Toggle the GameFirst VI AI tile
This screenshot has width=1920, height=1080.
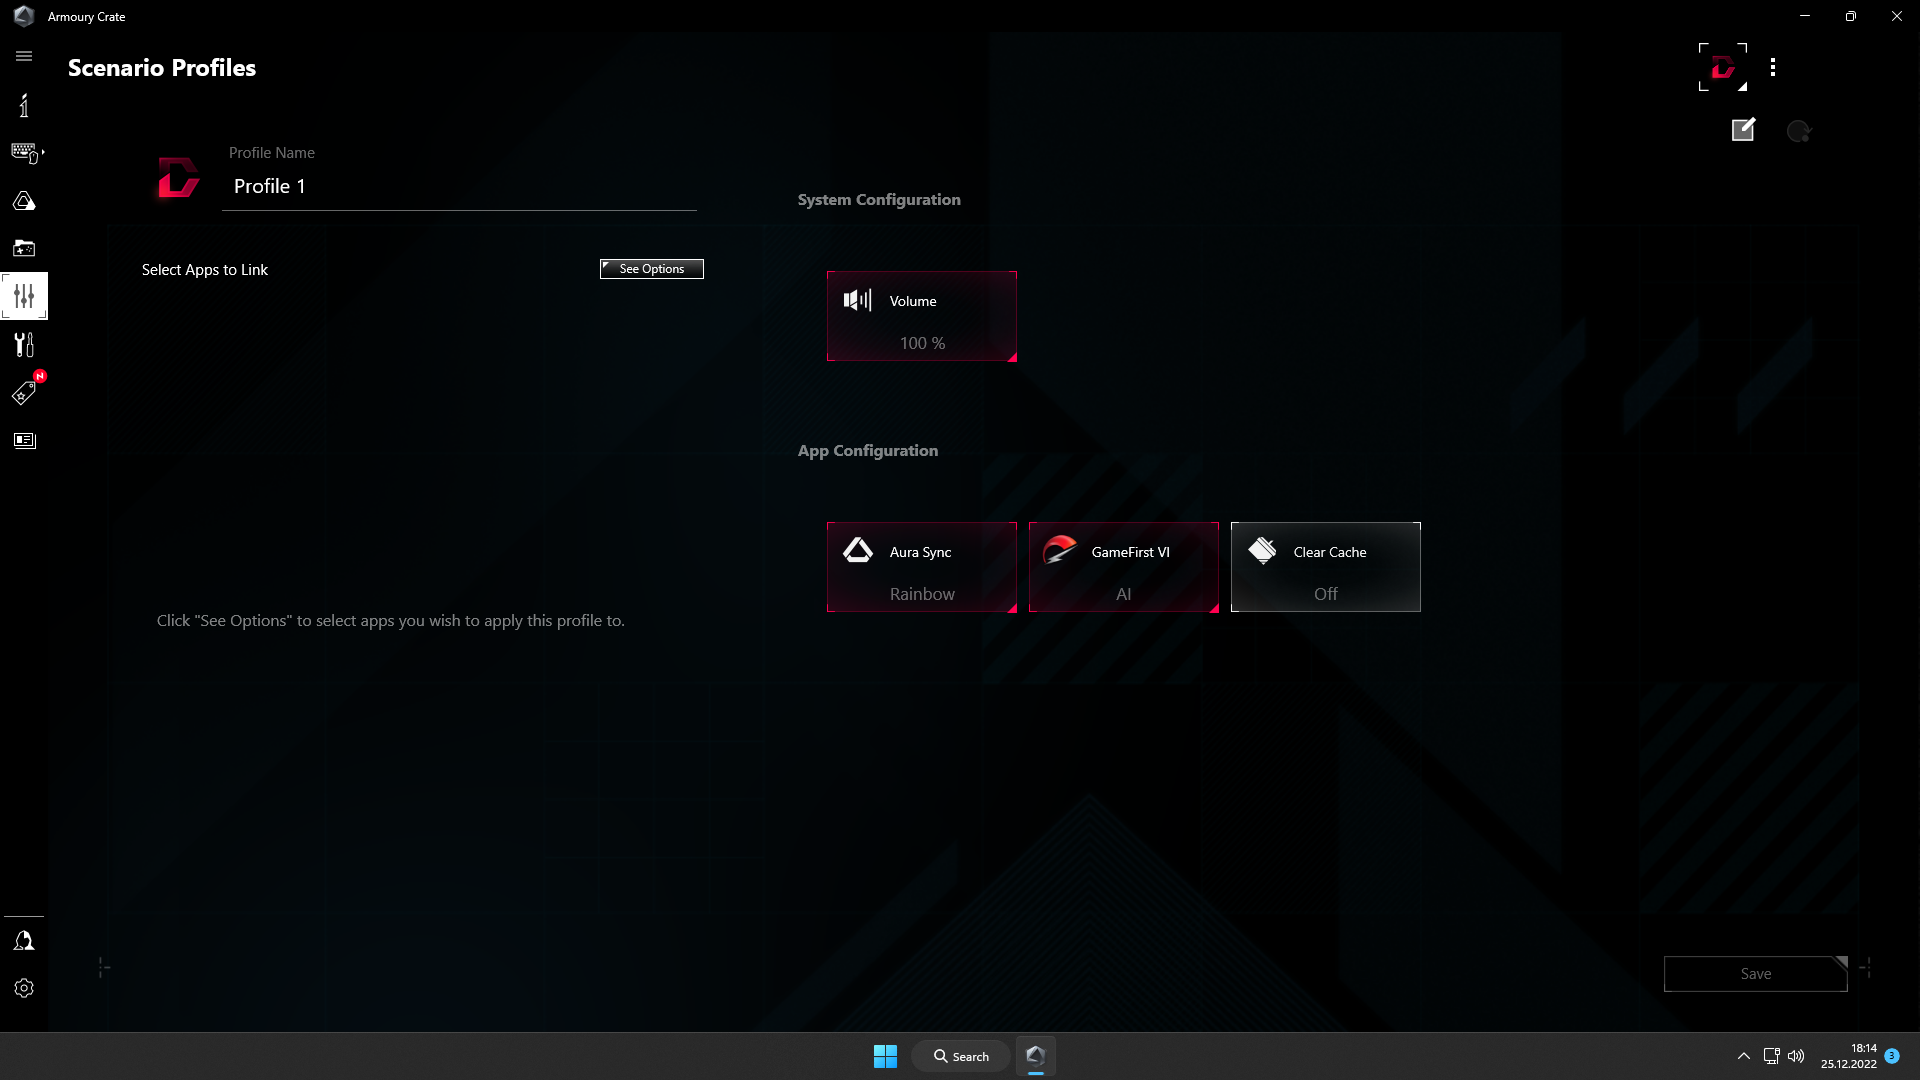1123,566
